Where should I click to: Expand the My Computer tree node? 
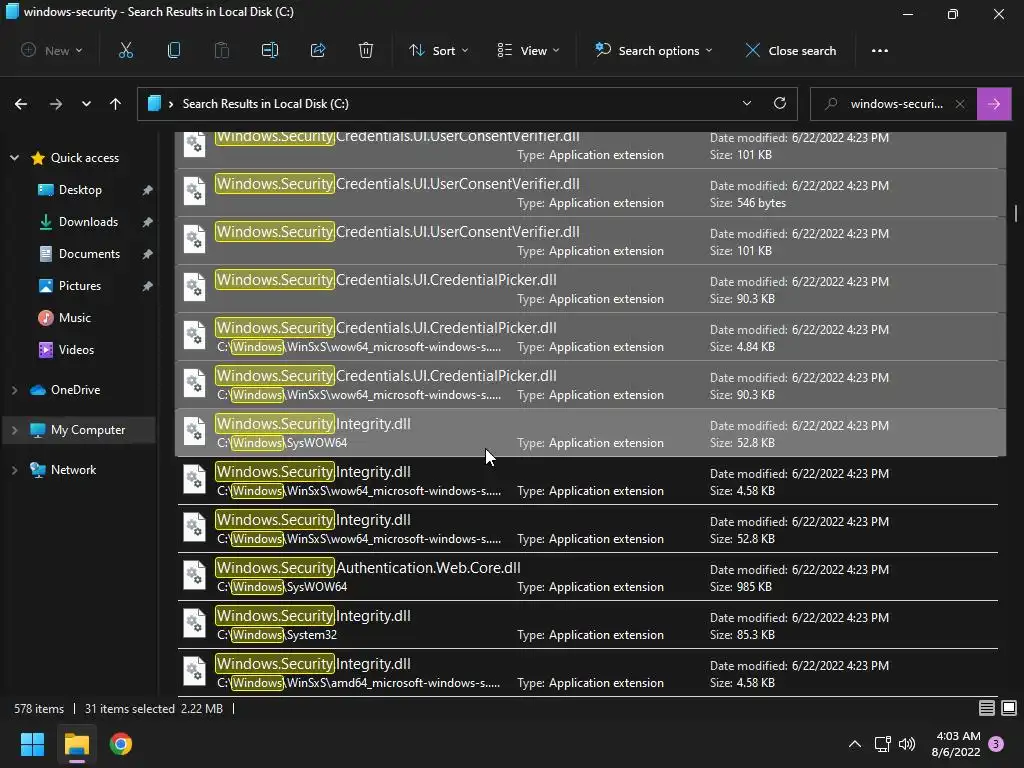coord(14,430)
